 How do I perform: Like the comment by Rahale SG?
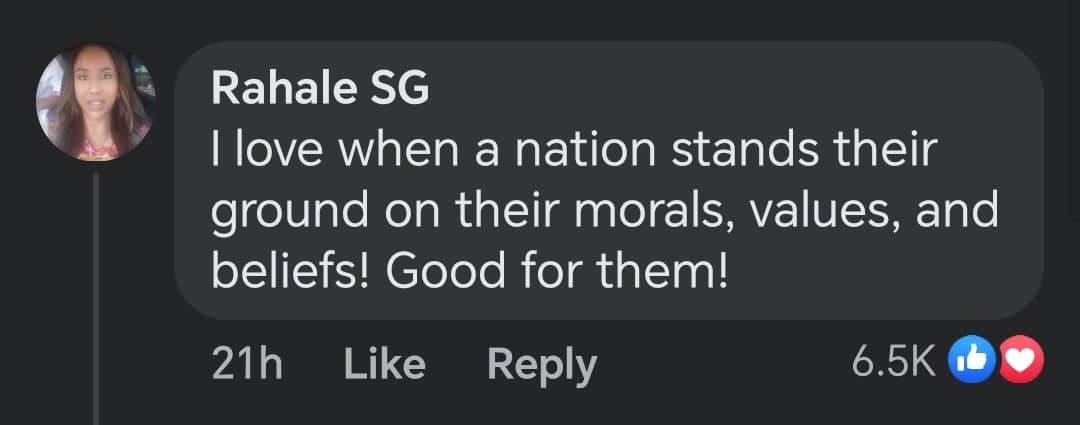384,365
